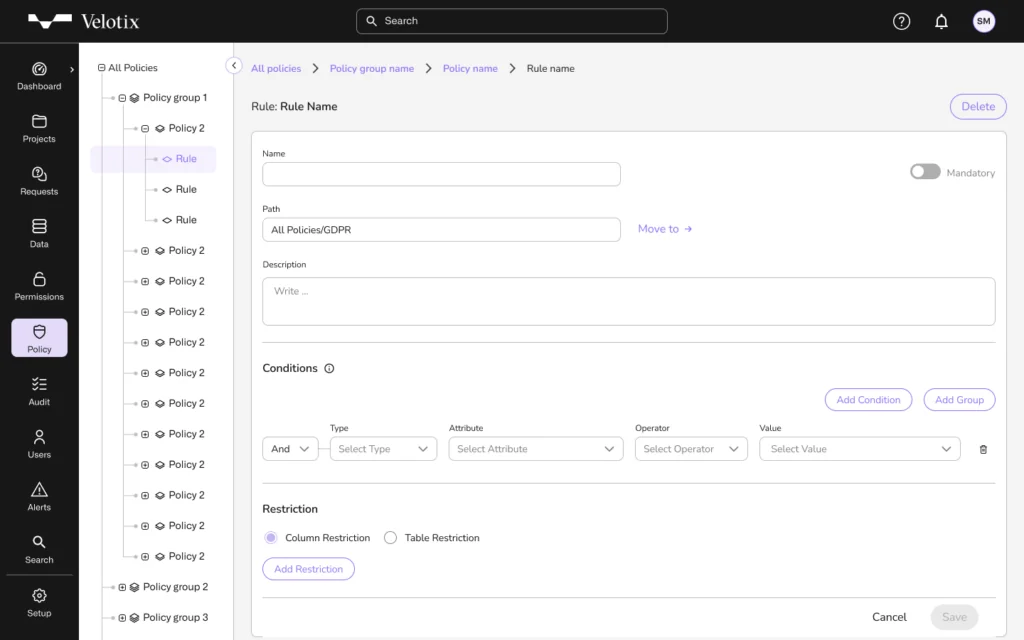1024x640 pixels.
Task: Delete the condition row with trash icon
Action: click(983, 449)
